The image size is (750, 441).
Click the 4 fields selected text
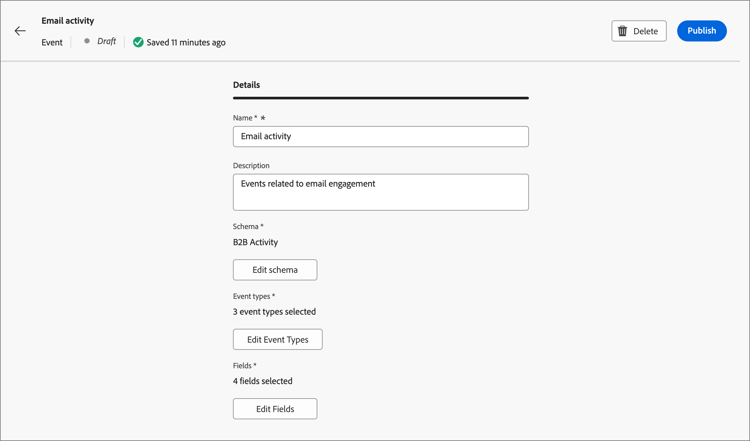263,381
